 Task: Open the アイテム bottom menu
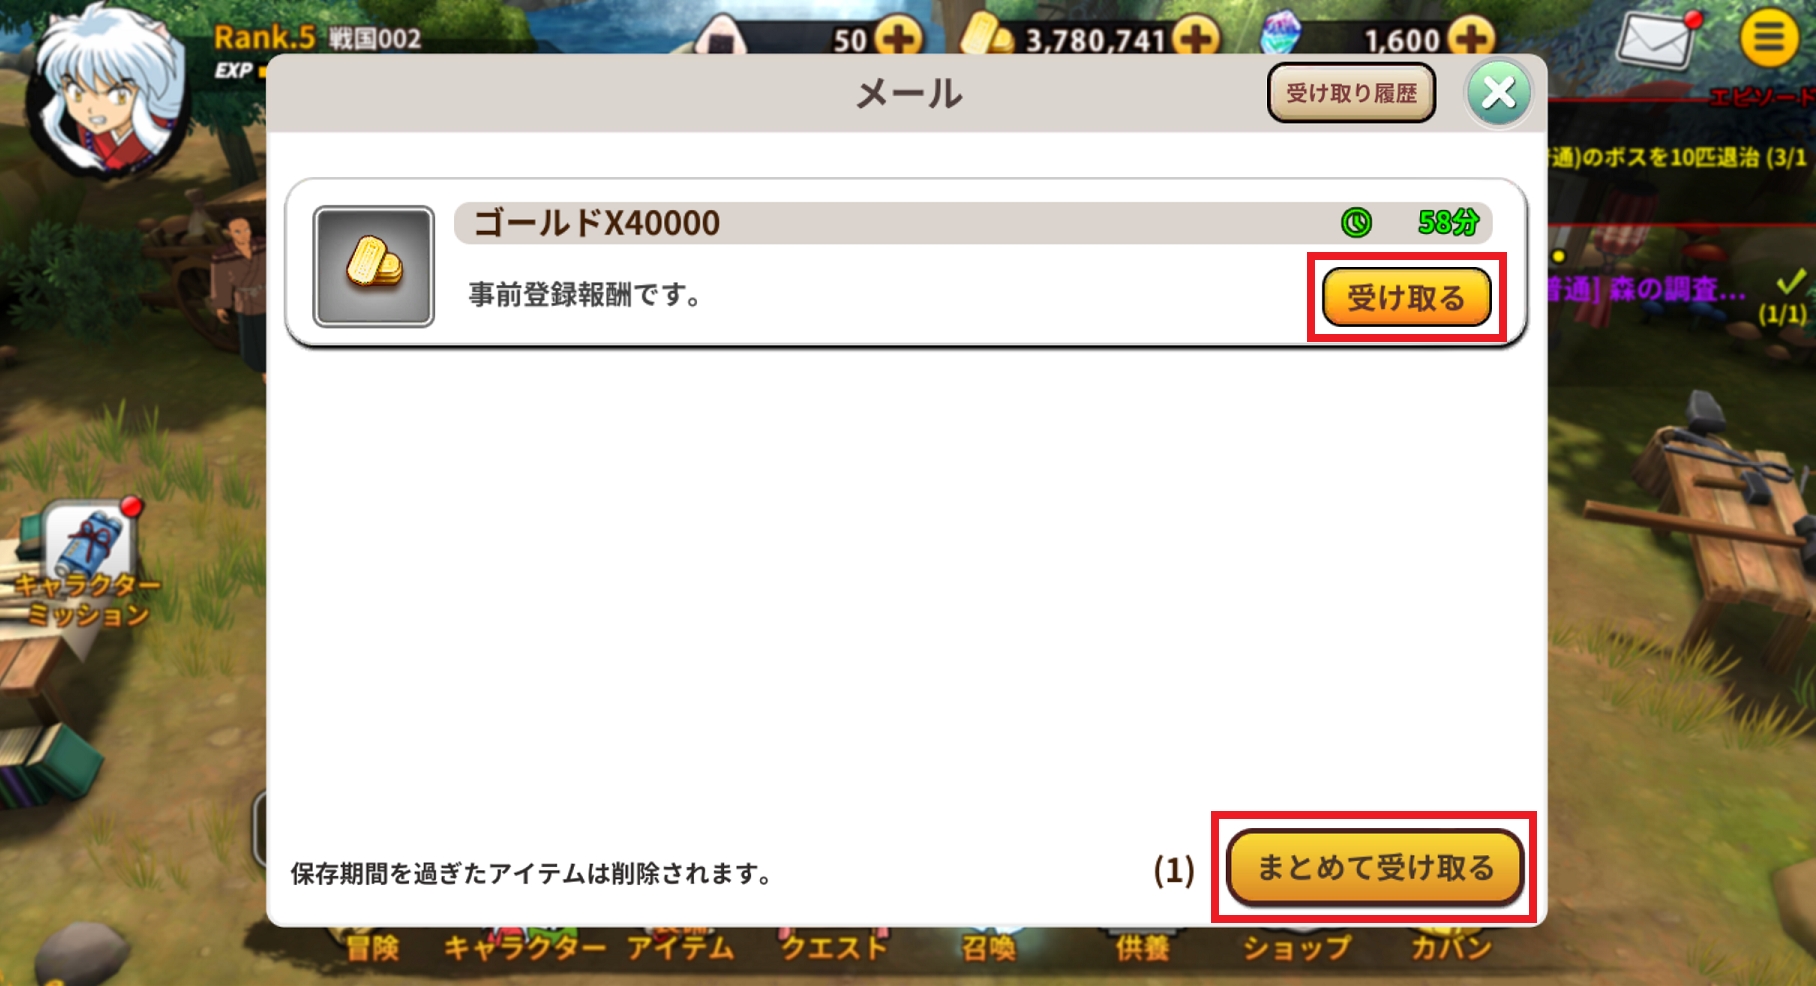click(x=680, y=947)
